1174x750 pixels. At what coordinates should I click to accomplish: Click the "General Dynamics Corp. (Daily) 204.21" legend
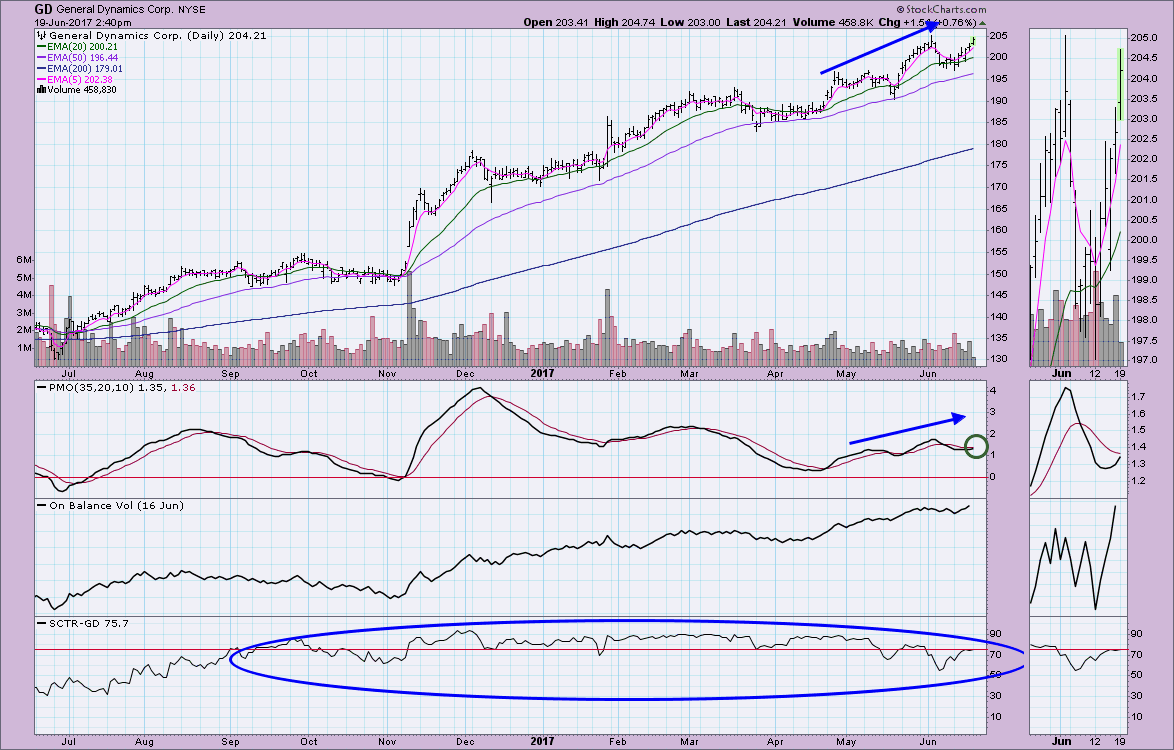[x=158, y=35]
